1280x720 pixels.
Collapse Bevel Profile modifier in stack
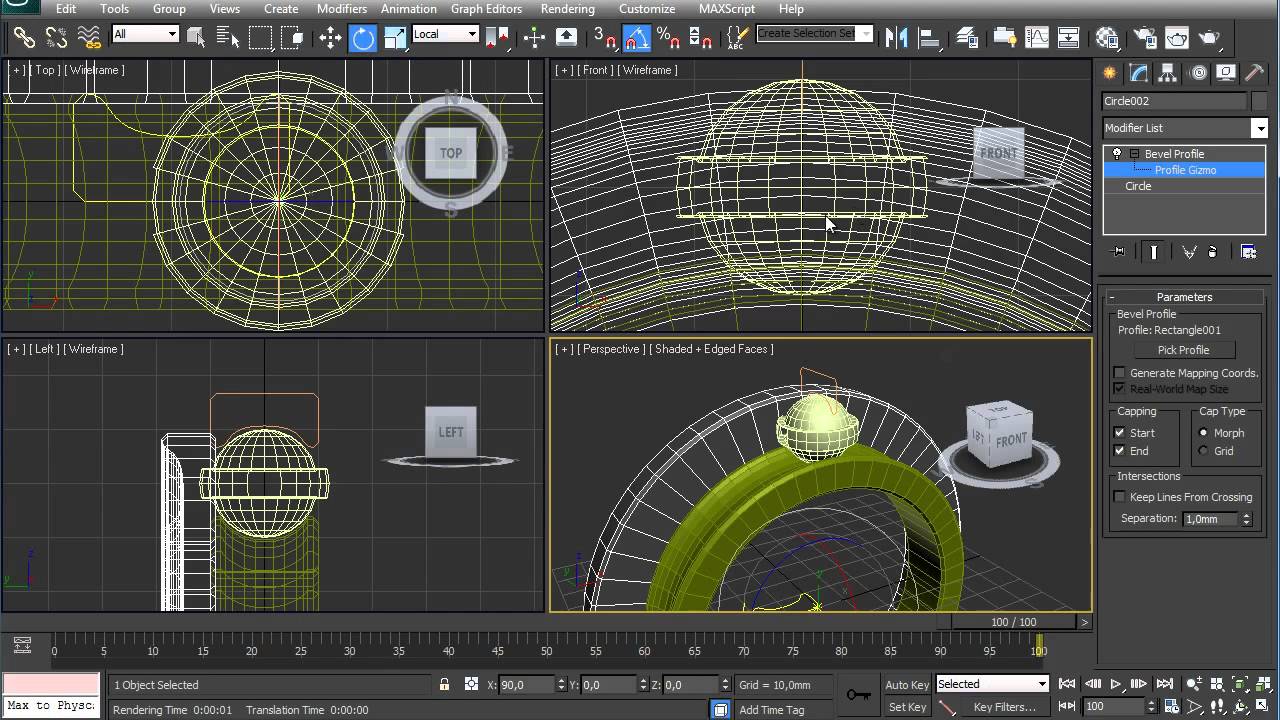pyautogui.click(x=1134, y=154)
